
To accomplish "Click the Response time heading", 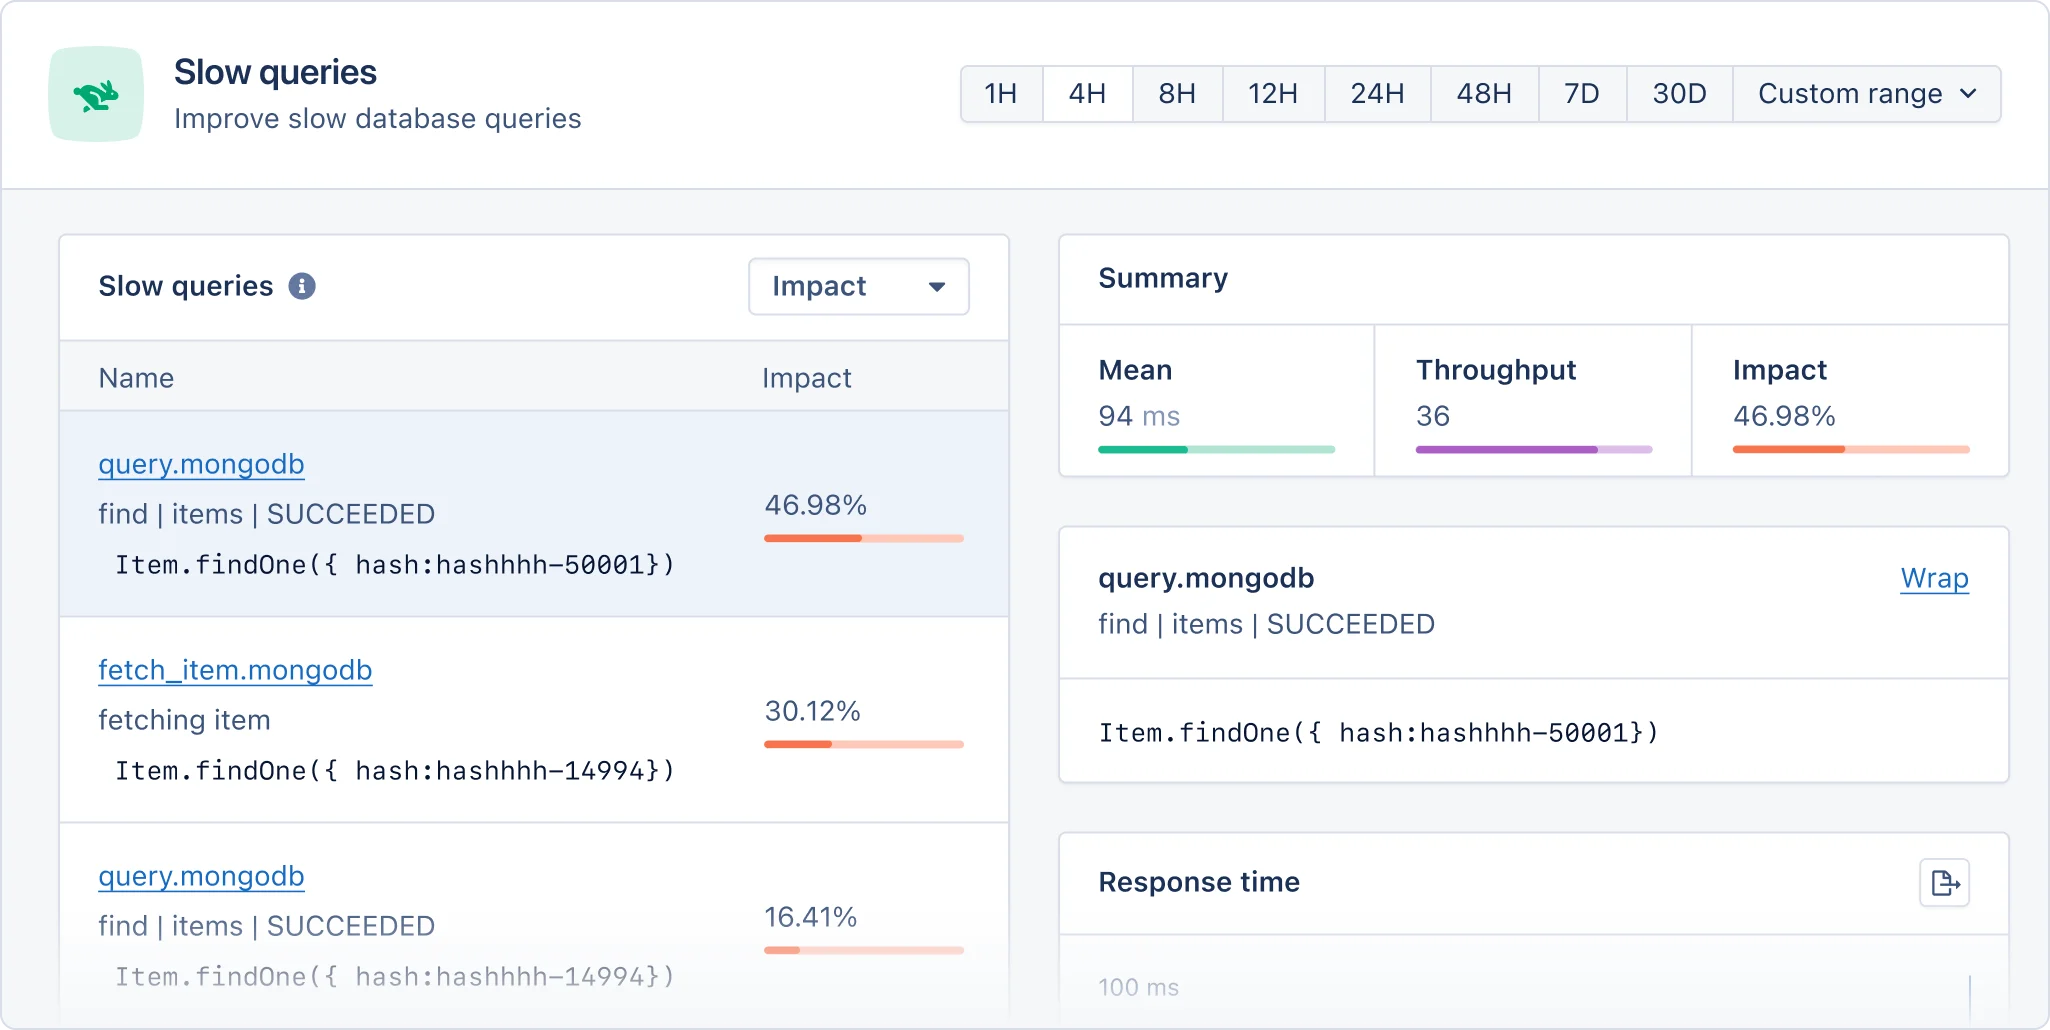I will 1199,882.
